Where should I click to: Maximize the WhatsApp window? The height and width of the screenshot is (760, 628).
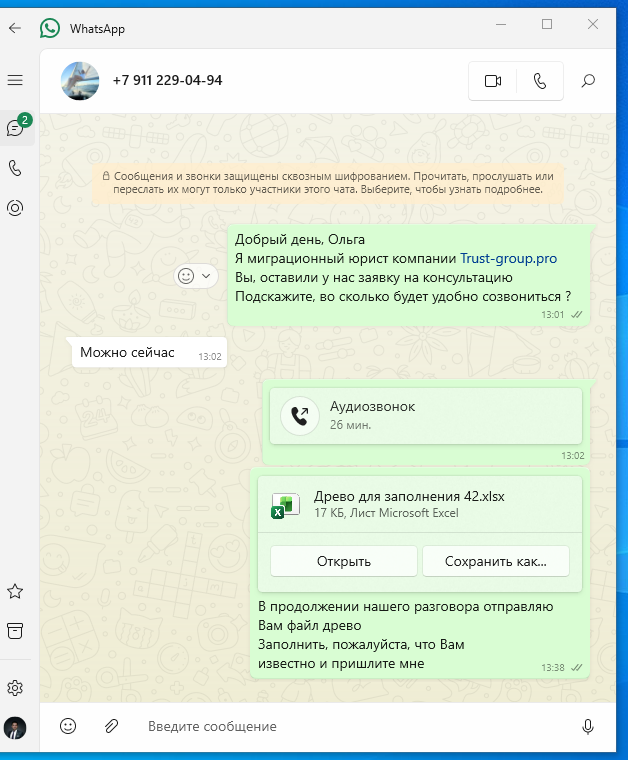(547, 24)
